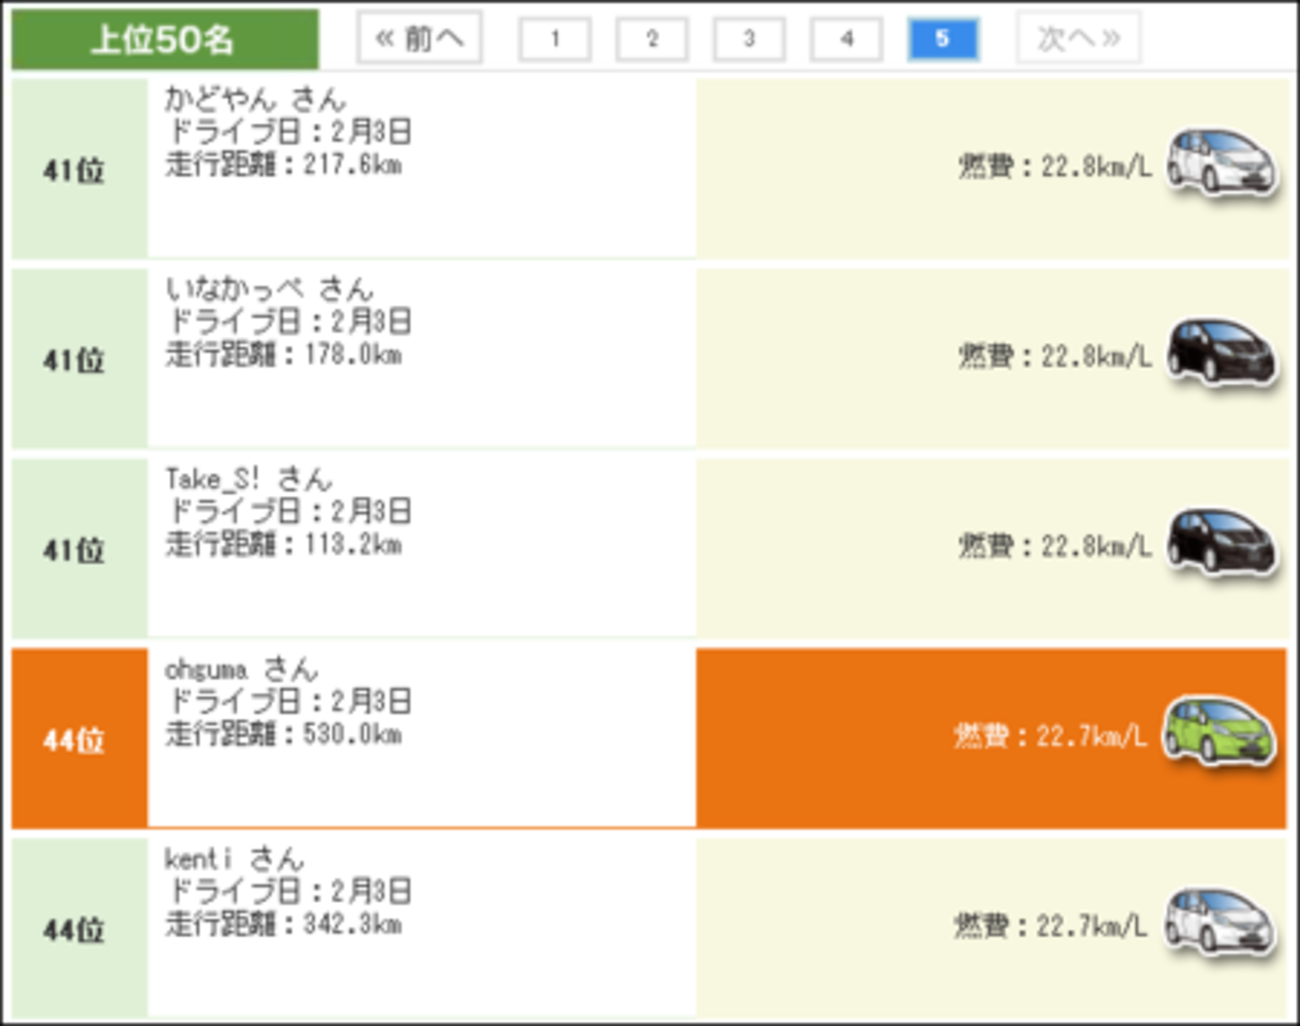Open ranking page 1

pyautogui.click(x=555, y=40)
